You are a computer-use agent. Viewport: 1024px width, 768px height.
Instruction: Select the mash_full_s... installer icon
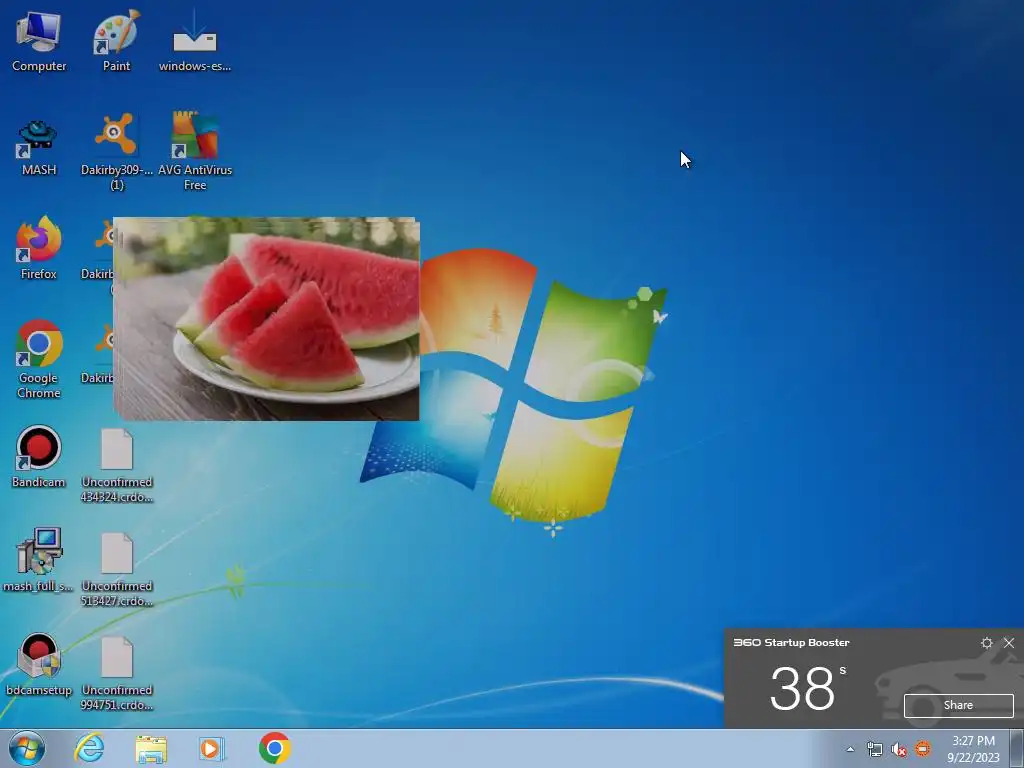pos(39,560)
